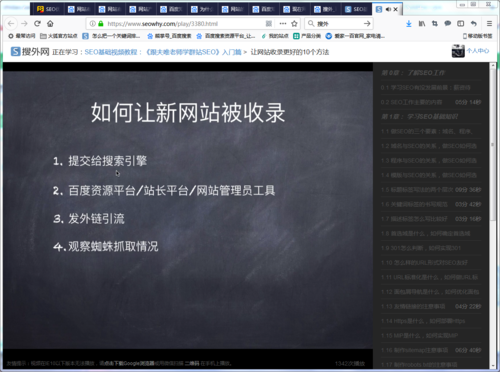Open lesson 1.5 lasting 09分36秒
500x372 pixels.
(431, 190)
